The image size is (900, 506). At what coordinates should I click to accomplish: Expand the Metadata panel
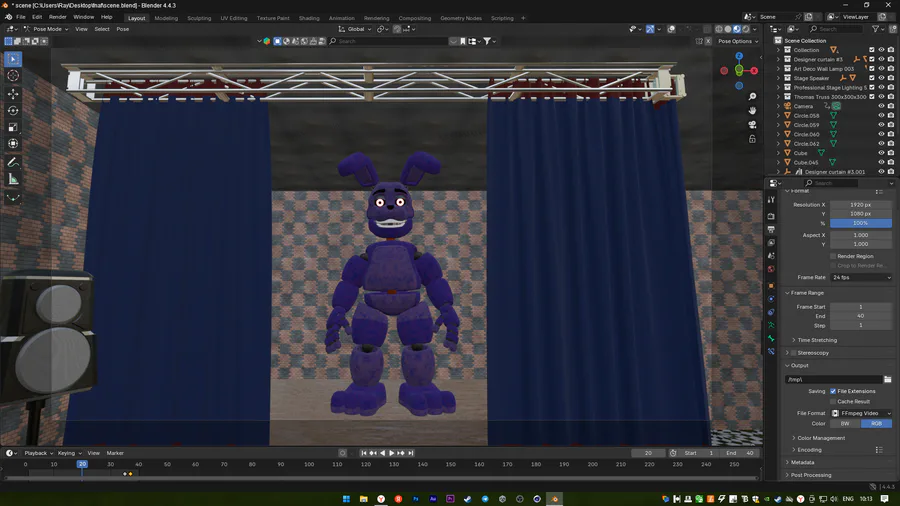tap(802, 462)
